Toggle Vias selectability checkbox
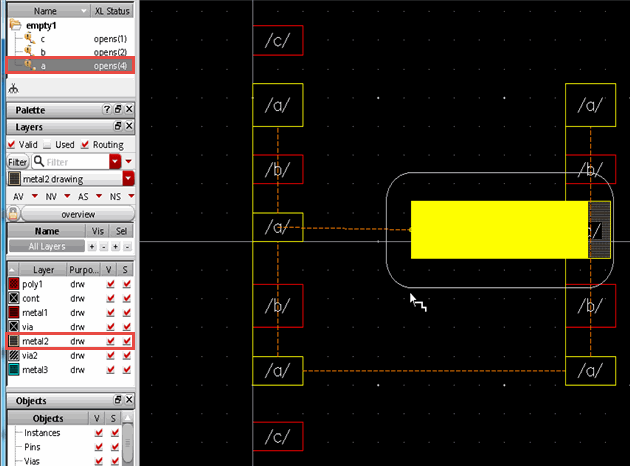This screenshot has width=630, height=466. click(x=115, y=461)
